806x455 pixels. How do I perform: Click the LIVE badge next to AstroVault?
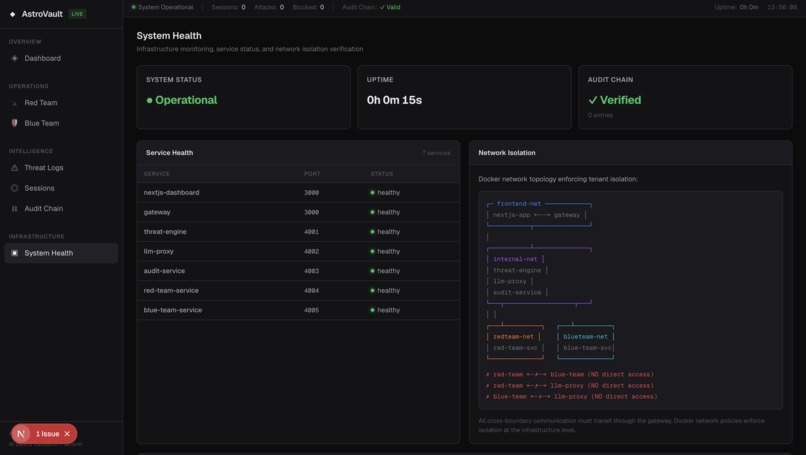pos(77,14)
